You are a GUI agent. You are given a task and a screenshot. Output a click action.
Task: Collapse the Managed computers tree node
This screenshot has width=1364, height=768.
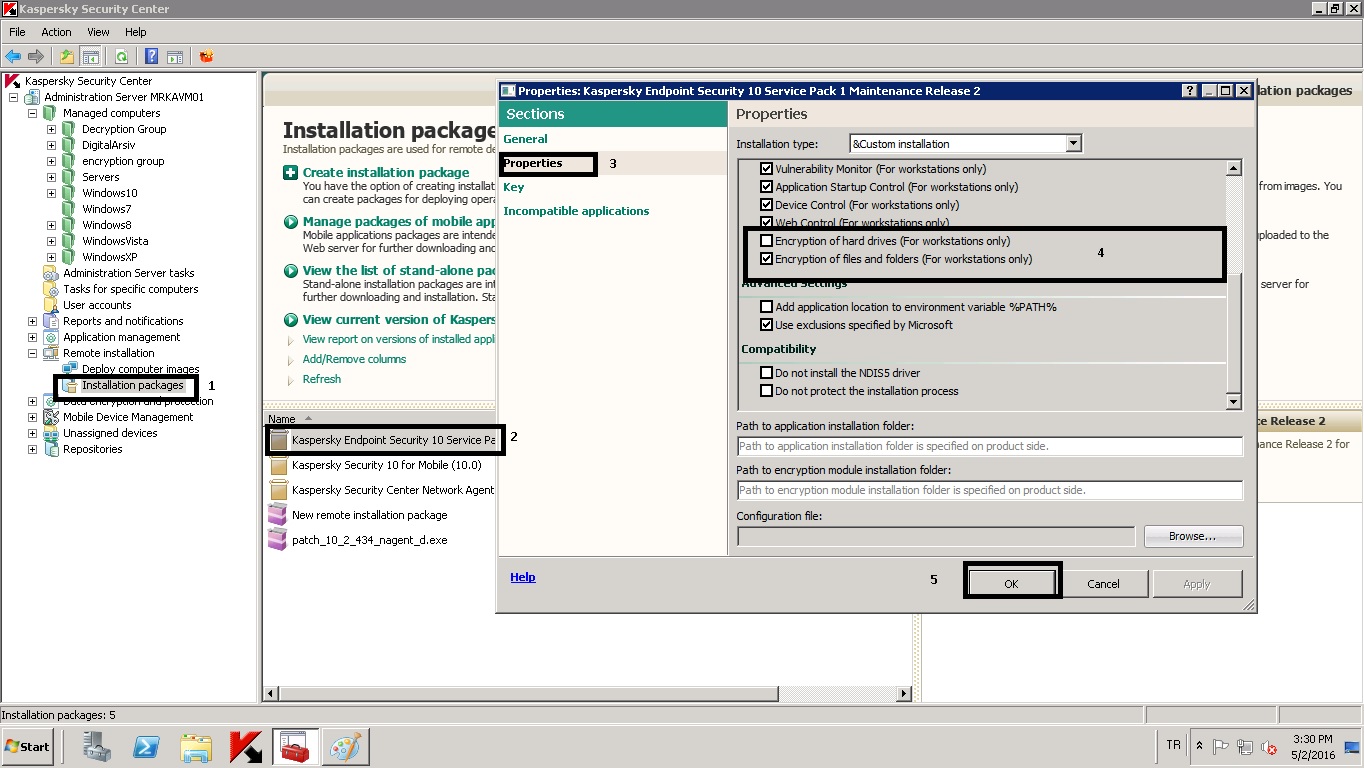tap(32, 113)
